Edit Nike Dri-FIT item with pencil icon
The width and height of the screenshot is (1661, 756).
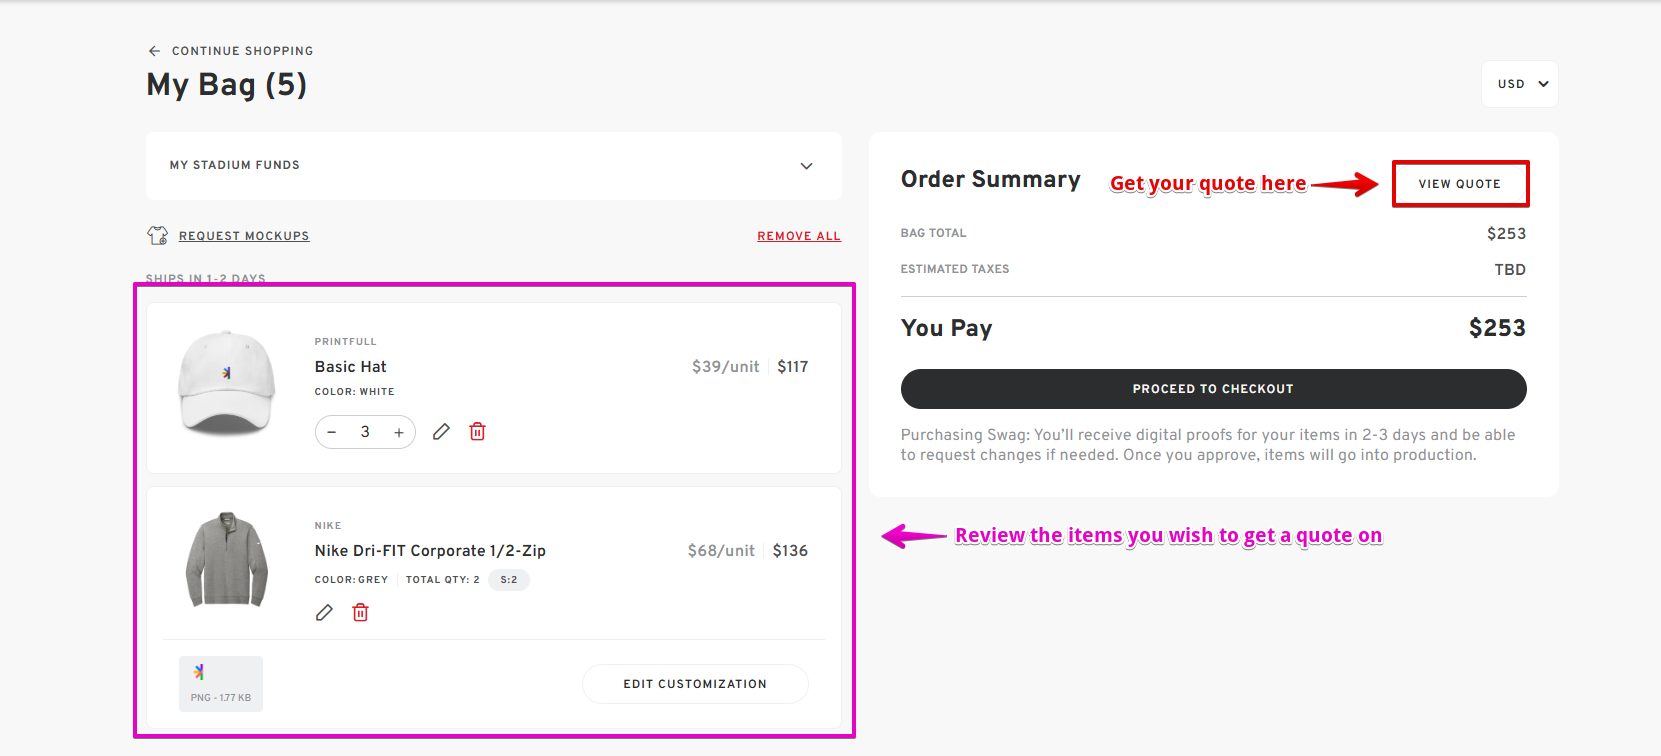pos(324,612)
